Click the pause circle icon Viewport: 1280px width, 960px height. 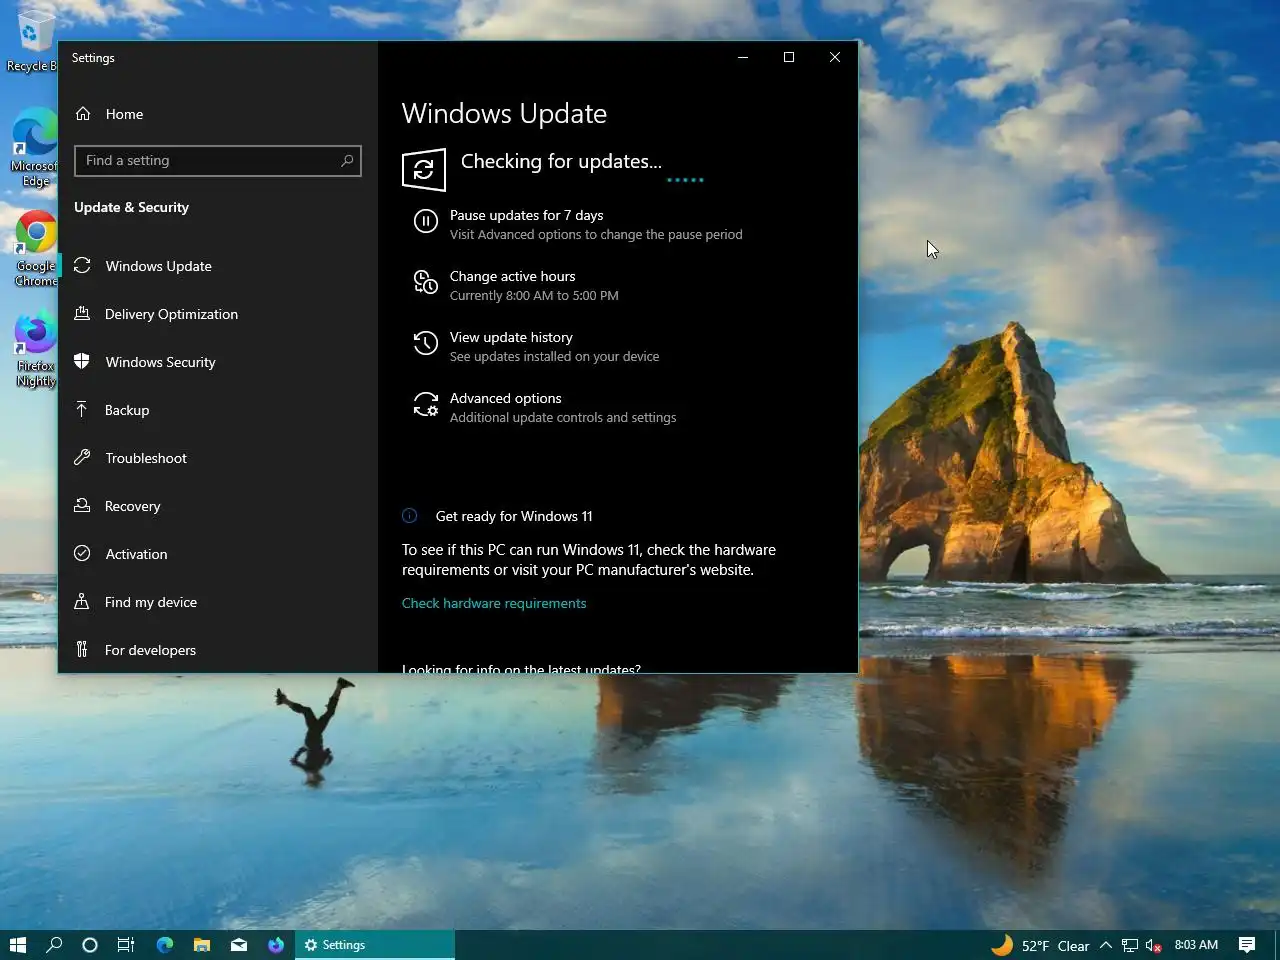click(426, 222)
